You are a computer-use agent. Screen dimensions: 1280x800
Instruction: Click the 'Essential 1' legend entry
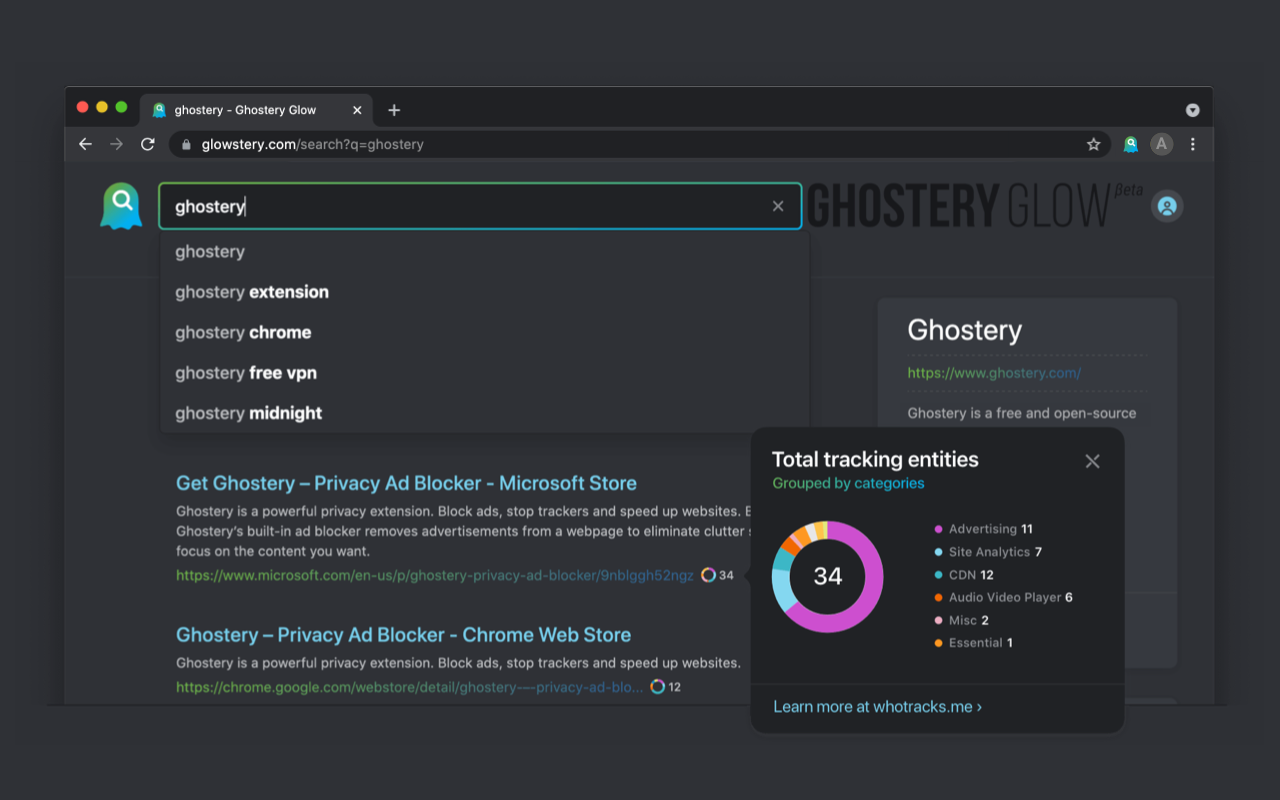(x=973, y=643)
